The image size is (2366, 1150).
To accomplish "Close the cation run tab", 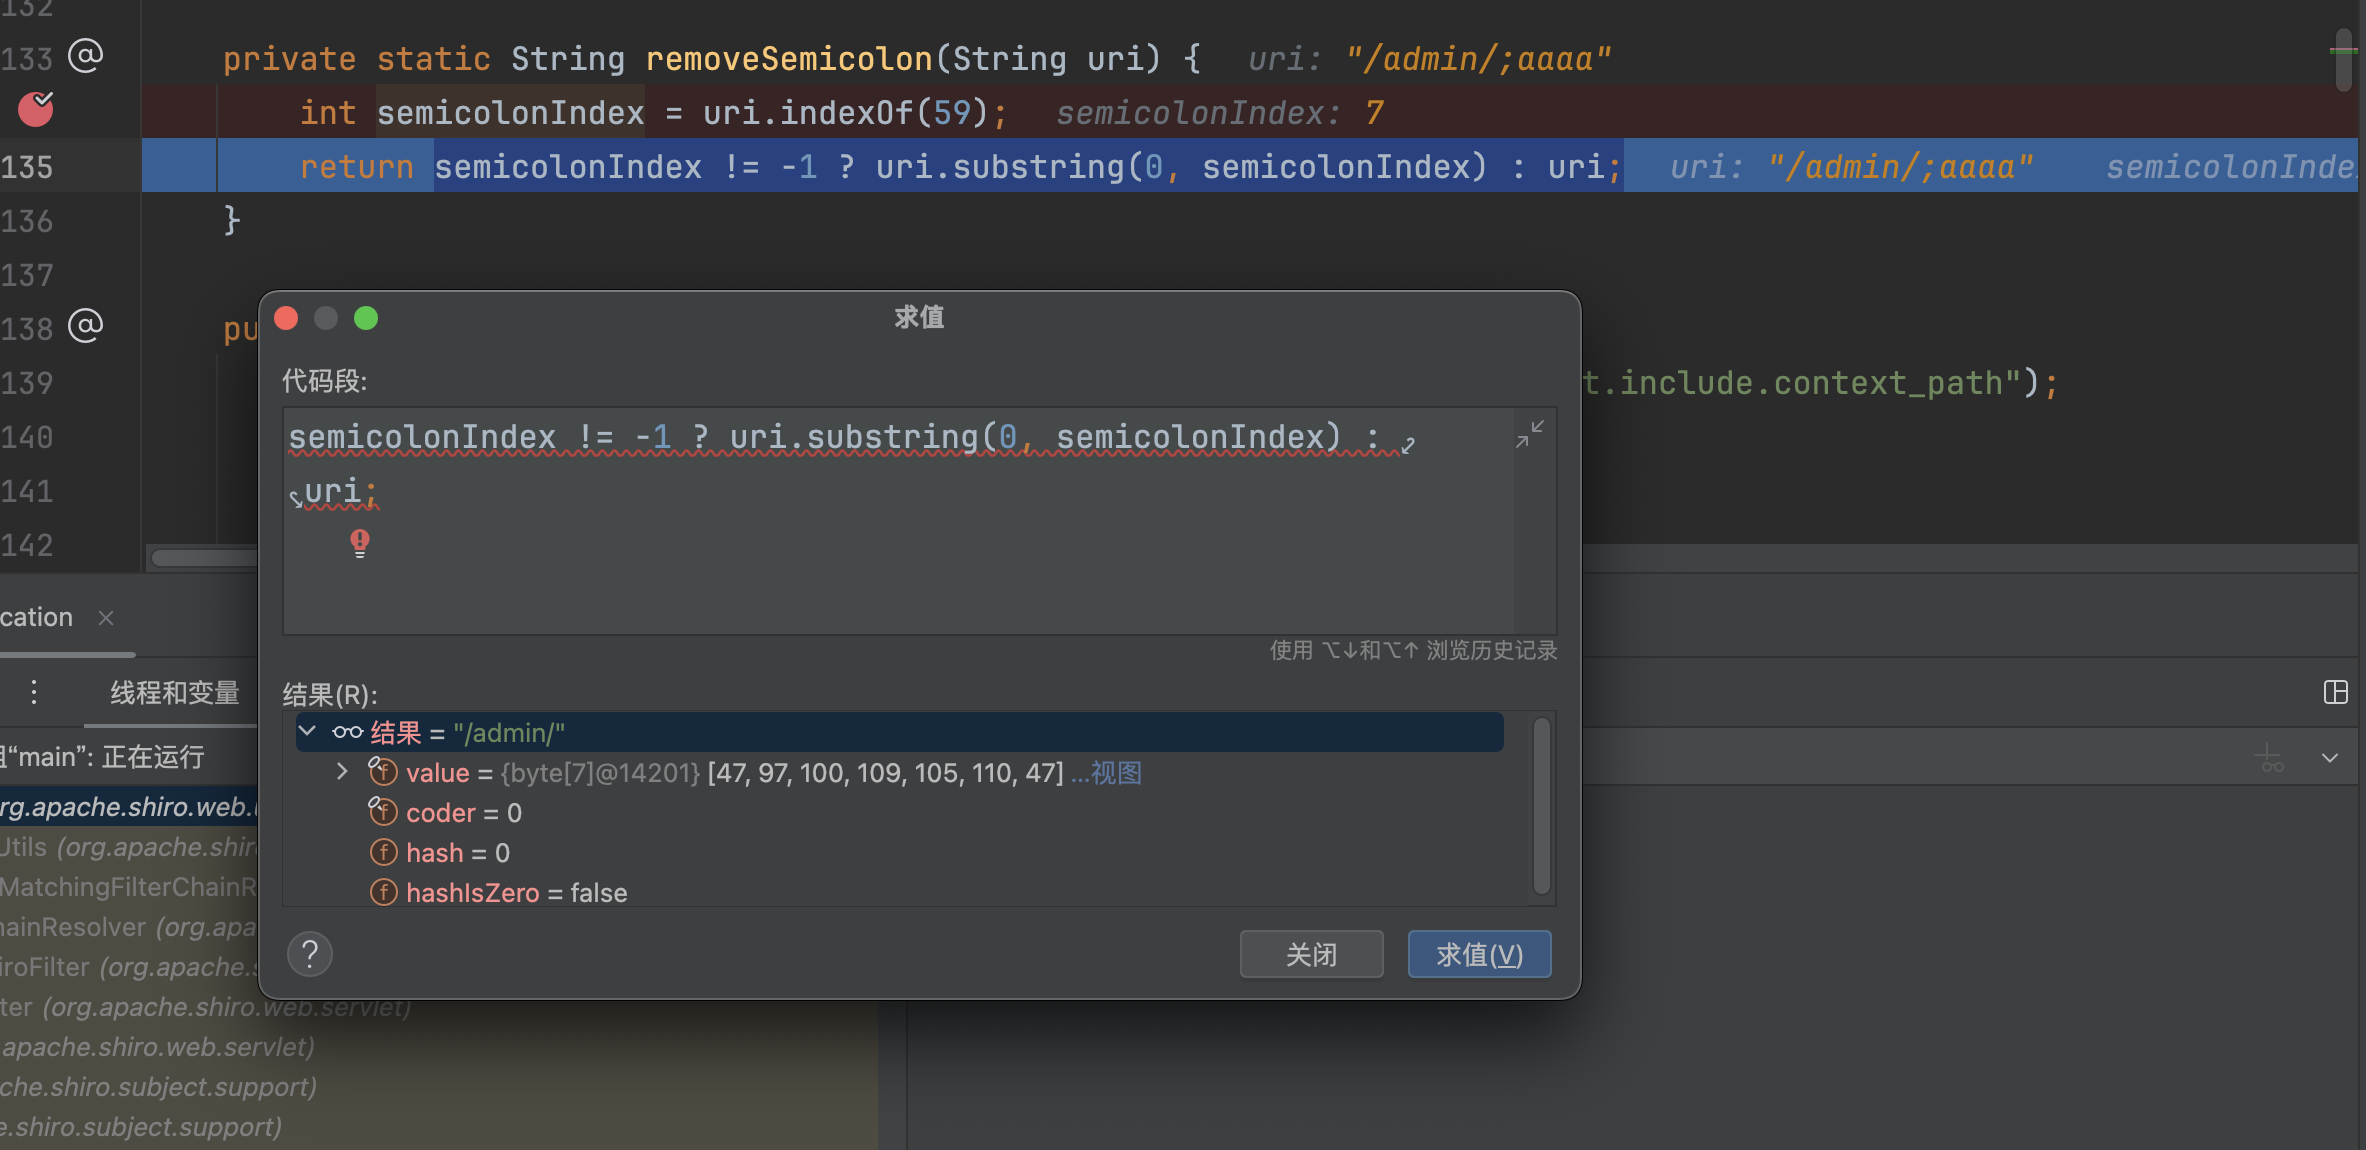I will 106,618.
